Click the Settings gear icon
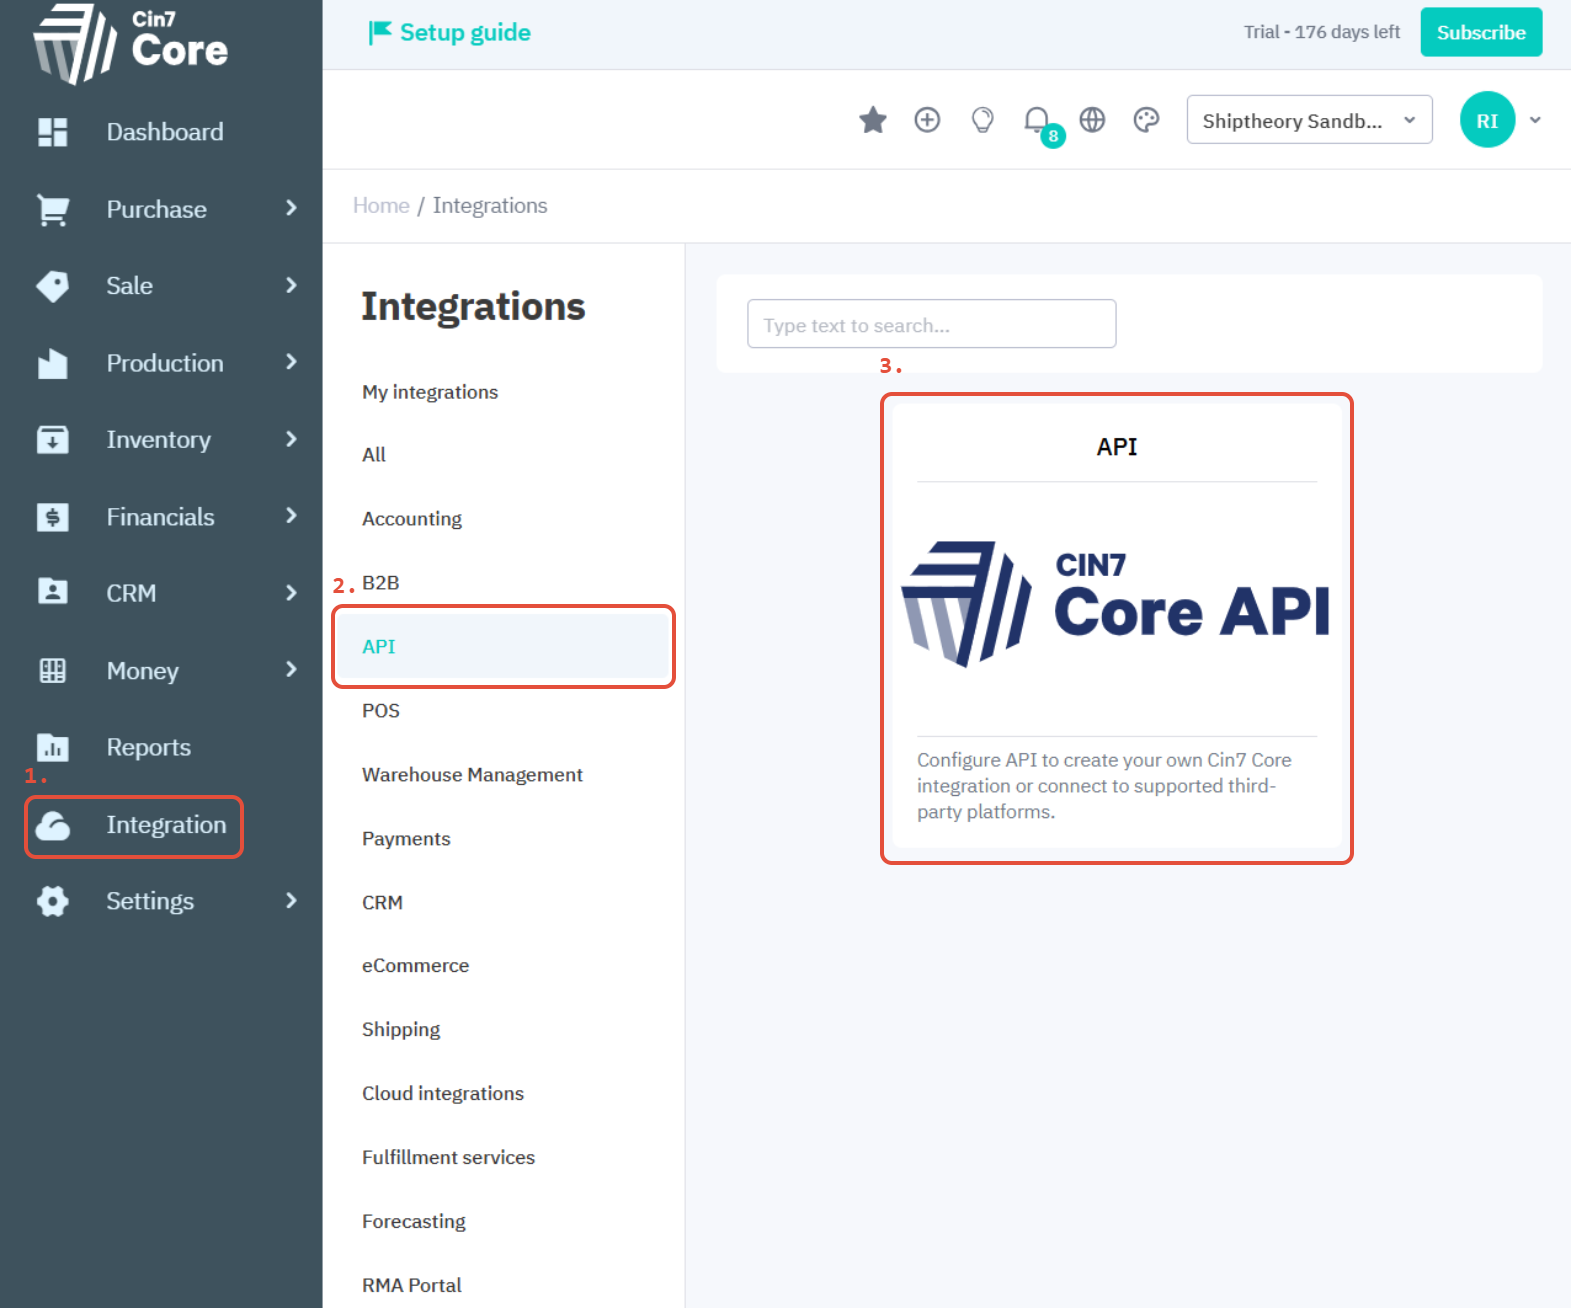The width and height of the screenshot is (1571, 1308). (x=52, y=901)
